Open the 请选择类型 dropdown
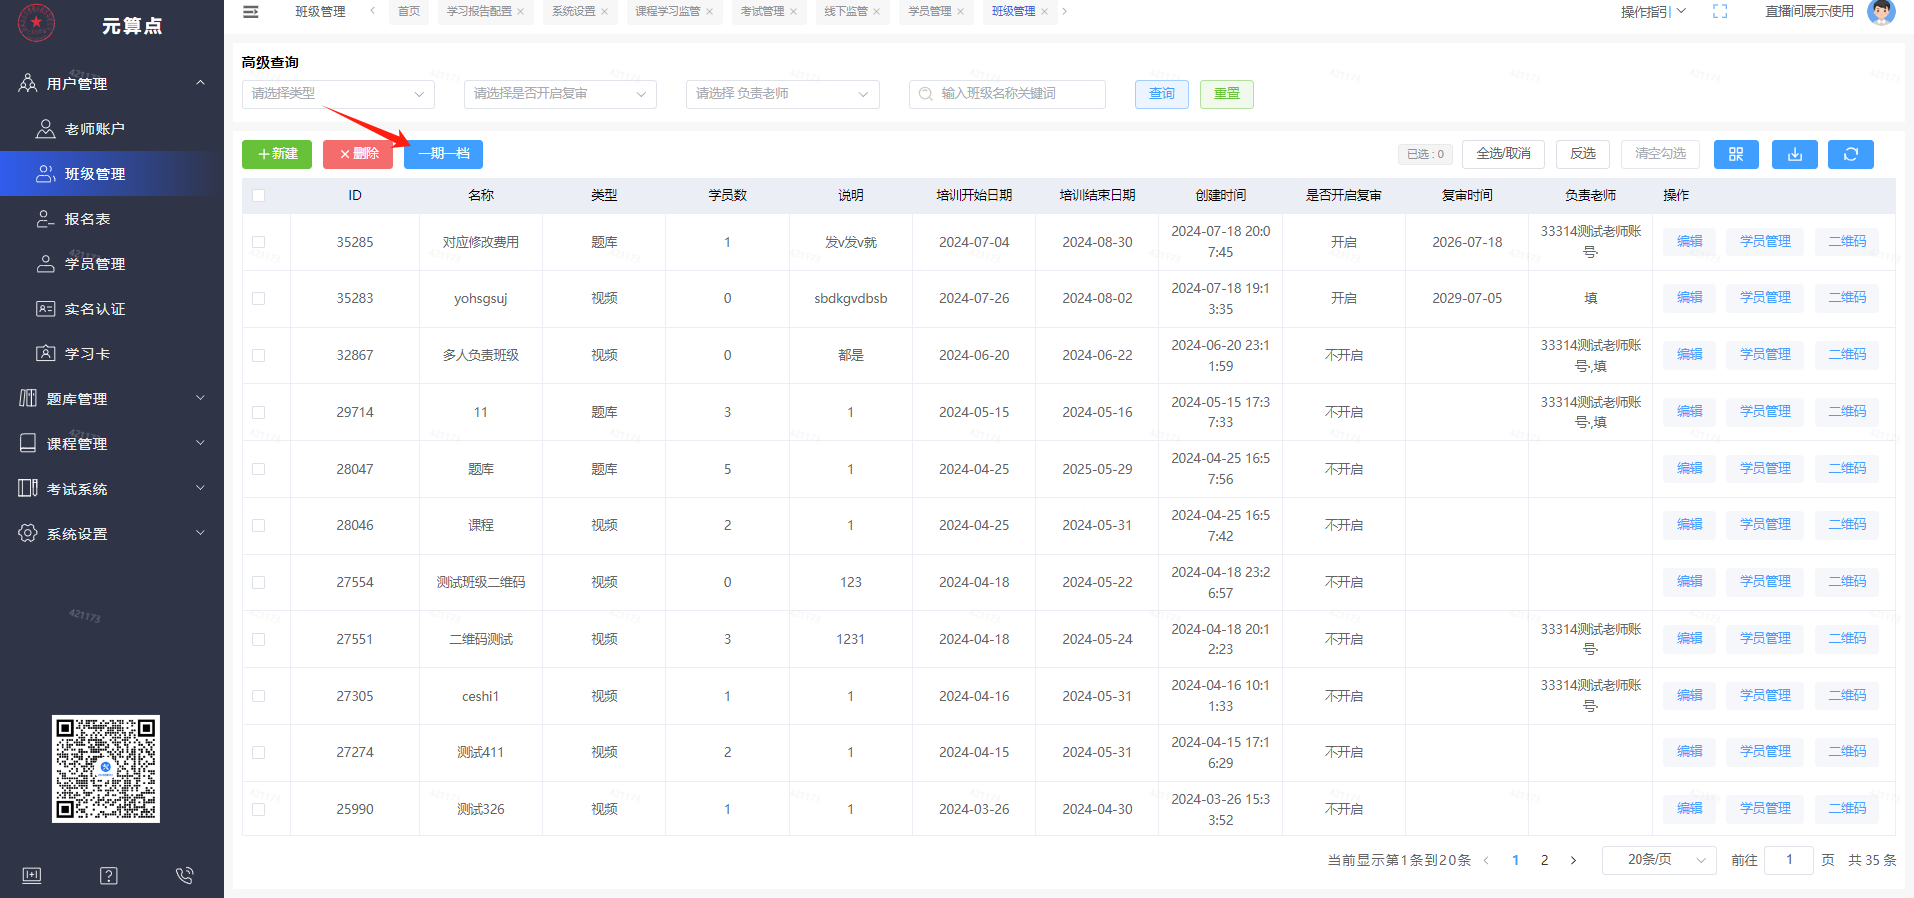 [x=338, y=94]
